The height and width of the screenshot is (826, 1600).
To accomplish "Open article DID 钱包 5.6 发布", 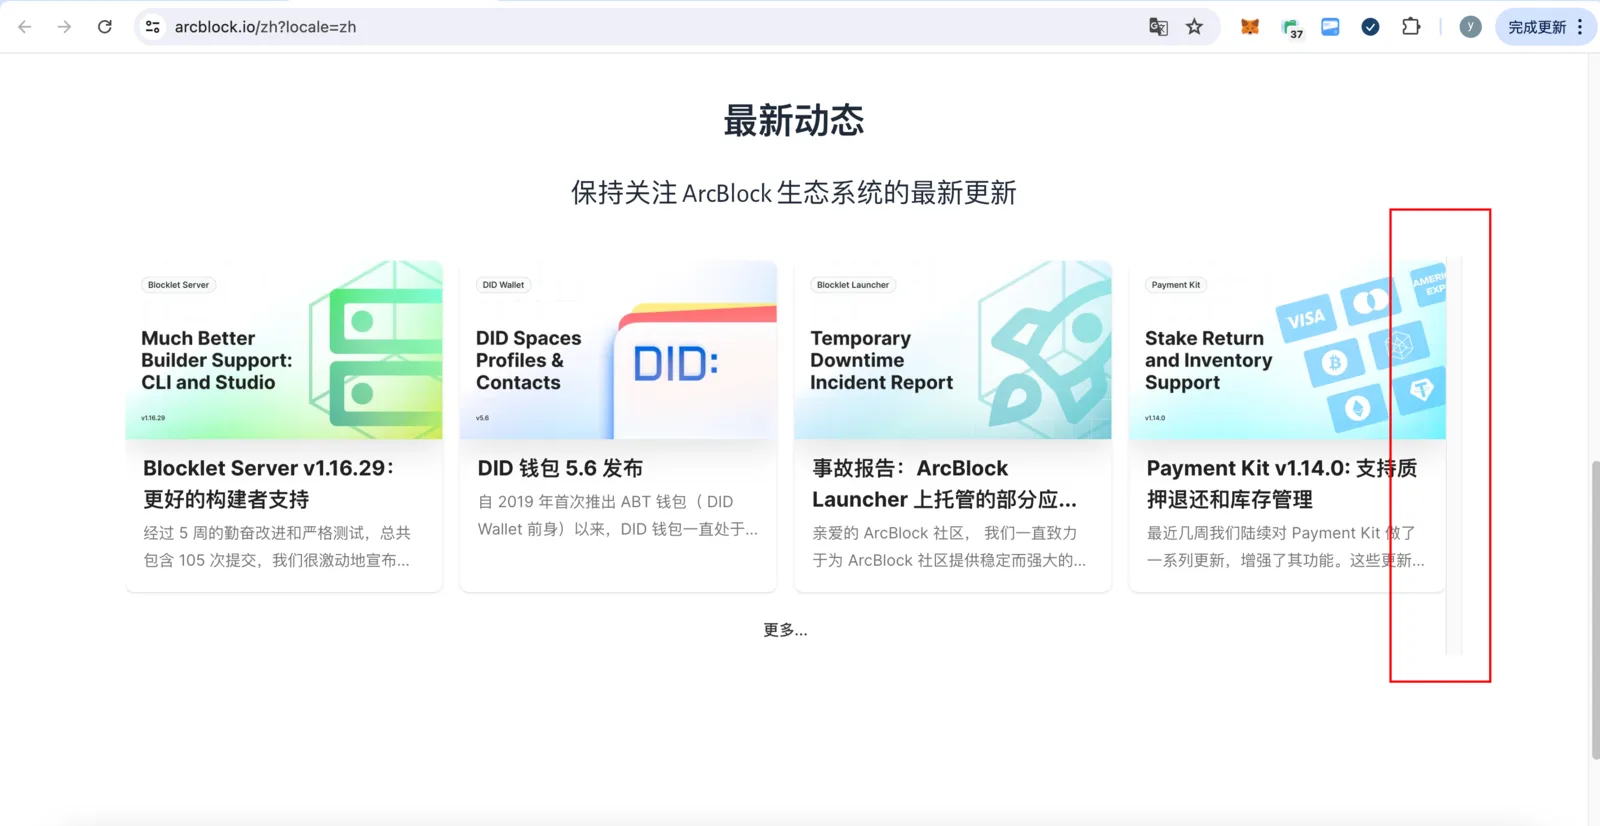I will click(x=560, y=468).
